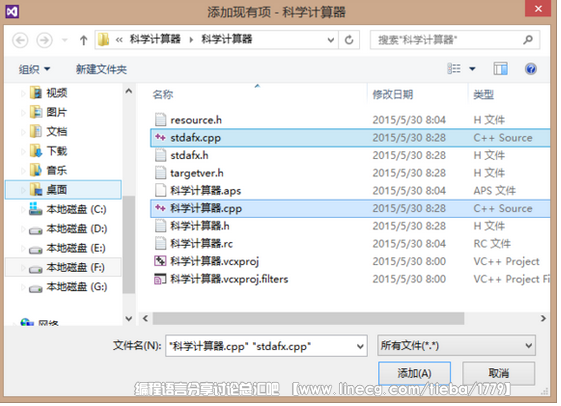The image size is (561, 406).
Task: Open the view options dropdown arrow
Action: point(473,69)
